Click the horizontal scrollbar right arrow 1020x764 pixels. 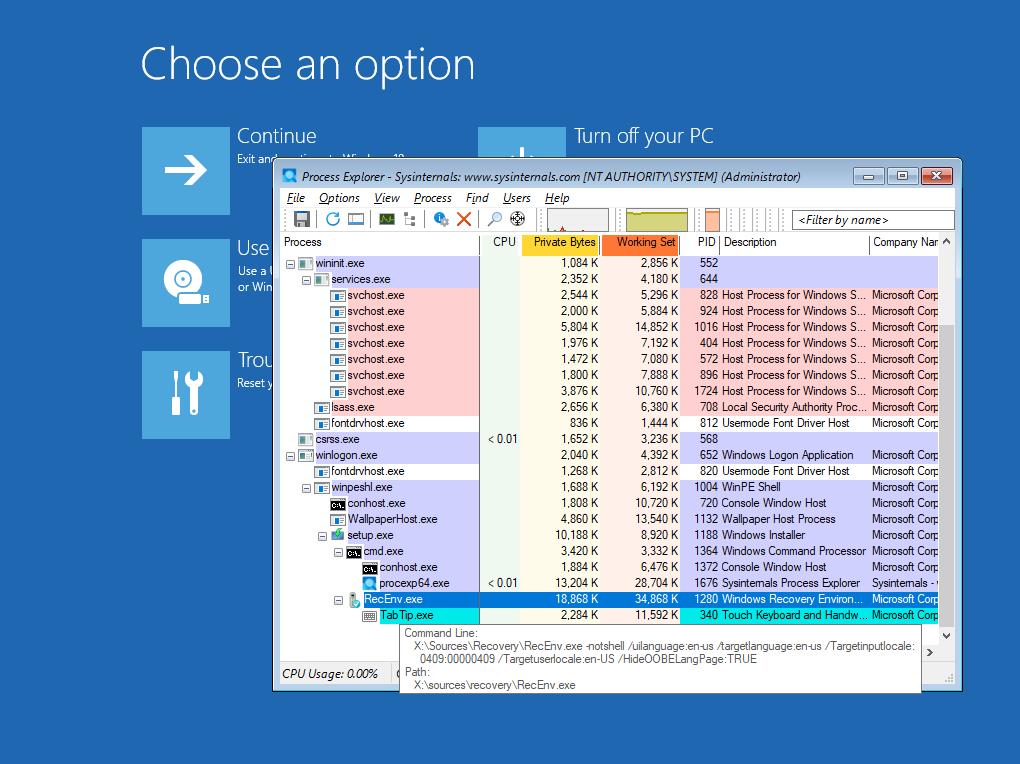[x=930, y=653]
